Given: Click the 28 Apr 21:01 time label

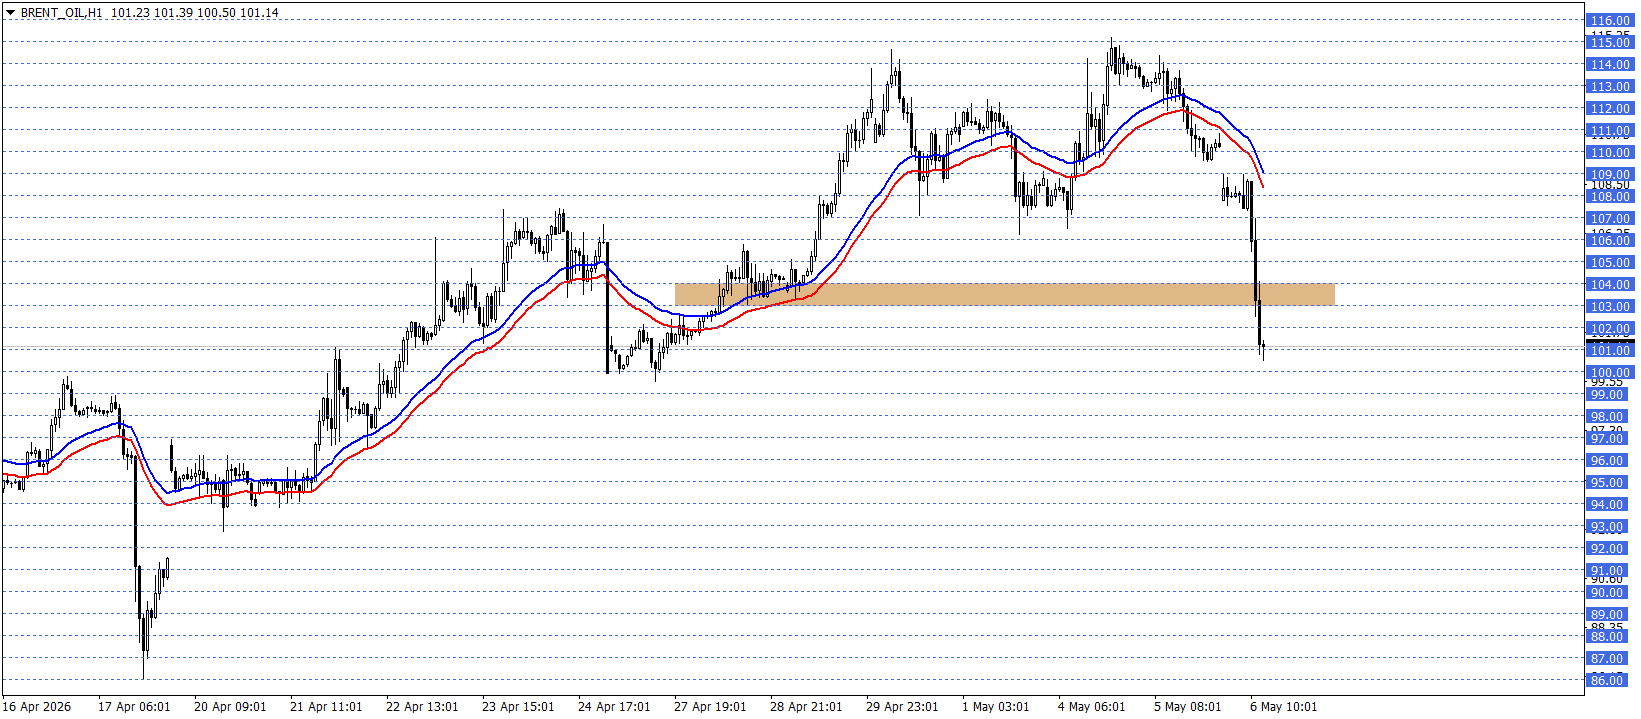Looking at the screenshot, I should [x=806, y=706].
